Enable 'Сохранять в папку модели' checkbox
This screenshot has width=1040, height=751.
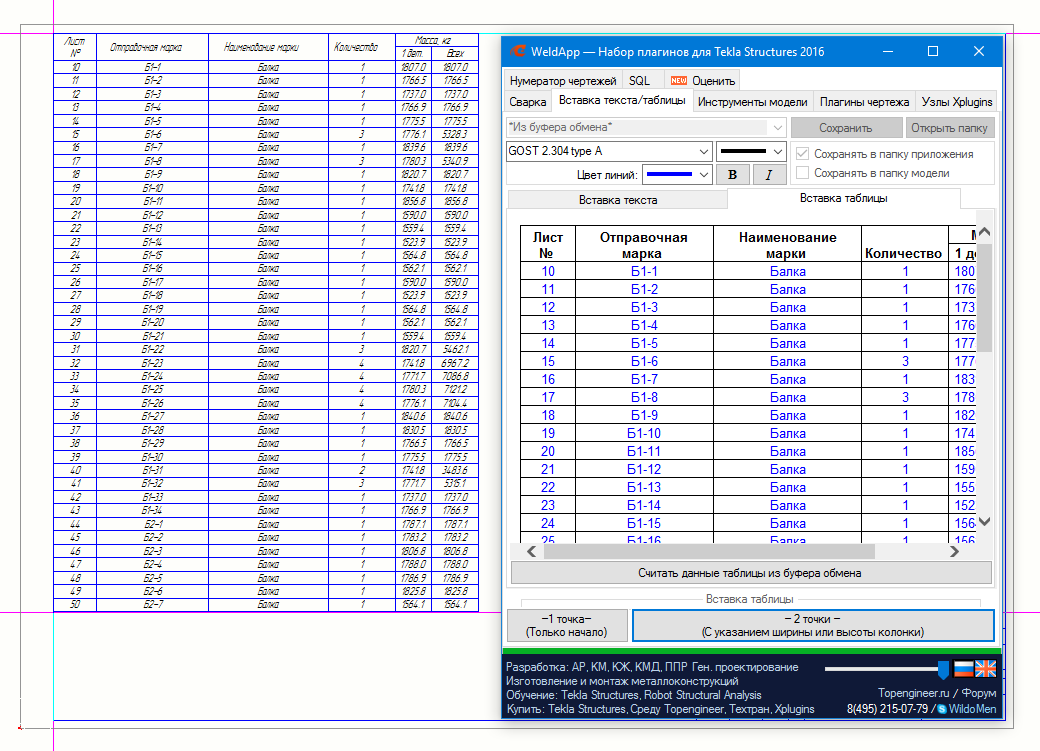[x=802, y=173]
